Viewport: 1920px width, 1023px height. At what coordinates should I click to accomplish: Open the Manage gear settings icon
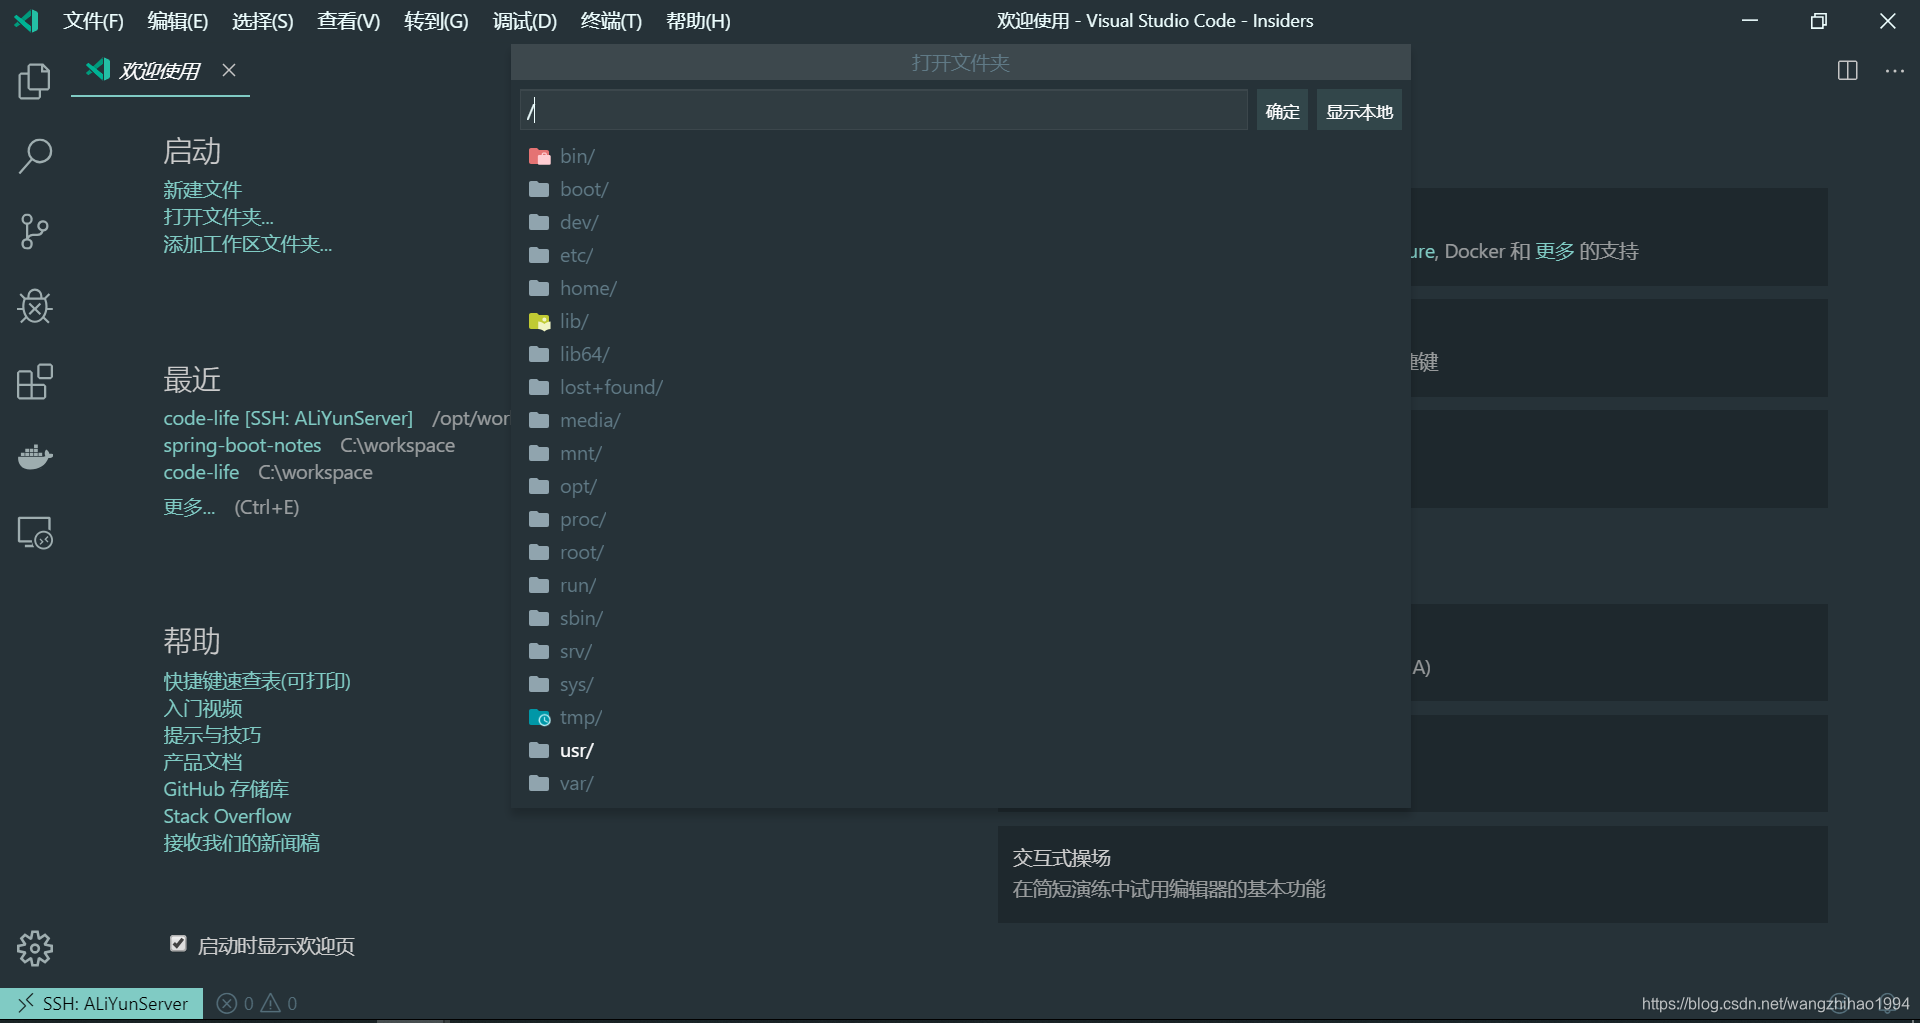[35, 948]
